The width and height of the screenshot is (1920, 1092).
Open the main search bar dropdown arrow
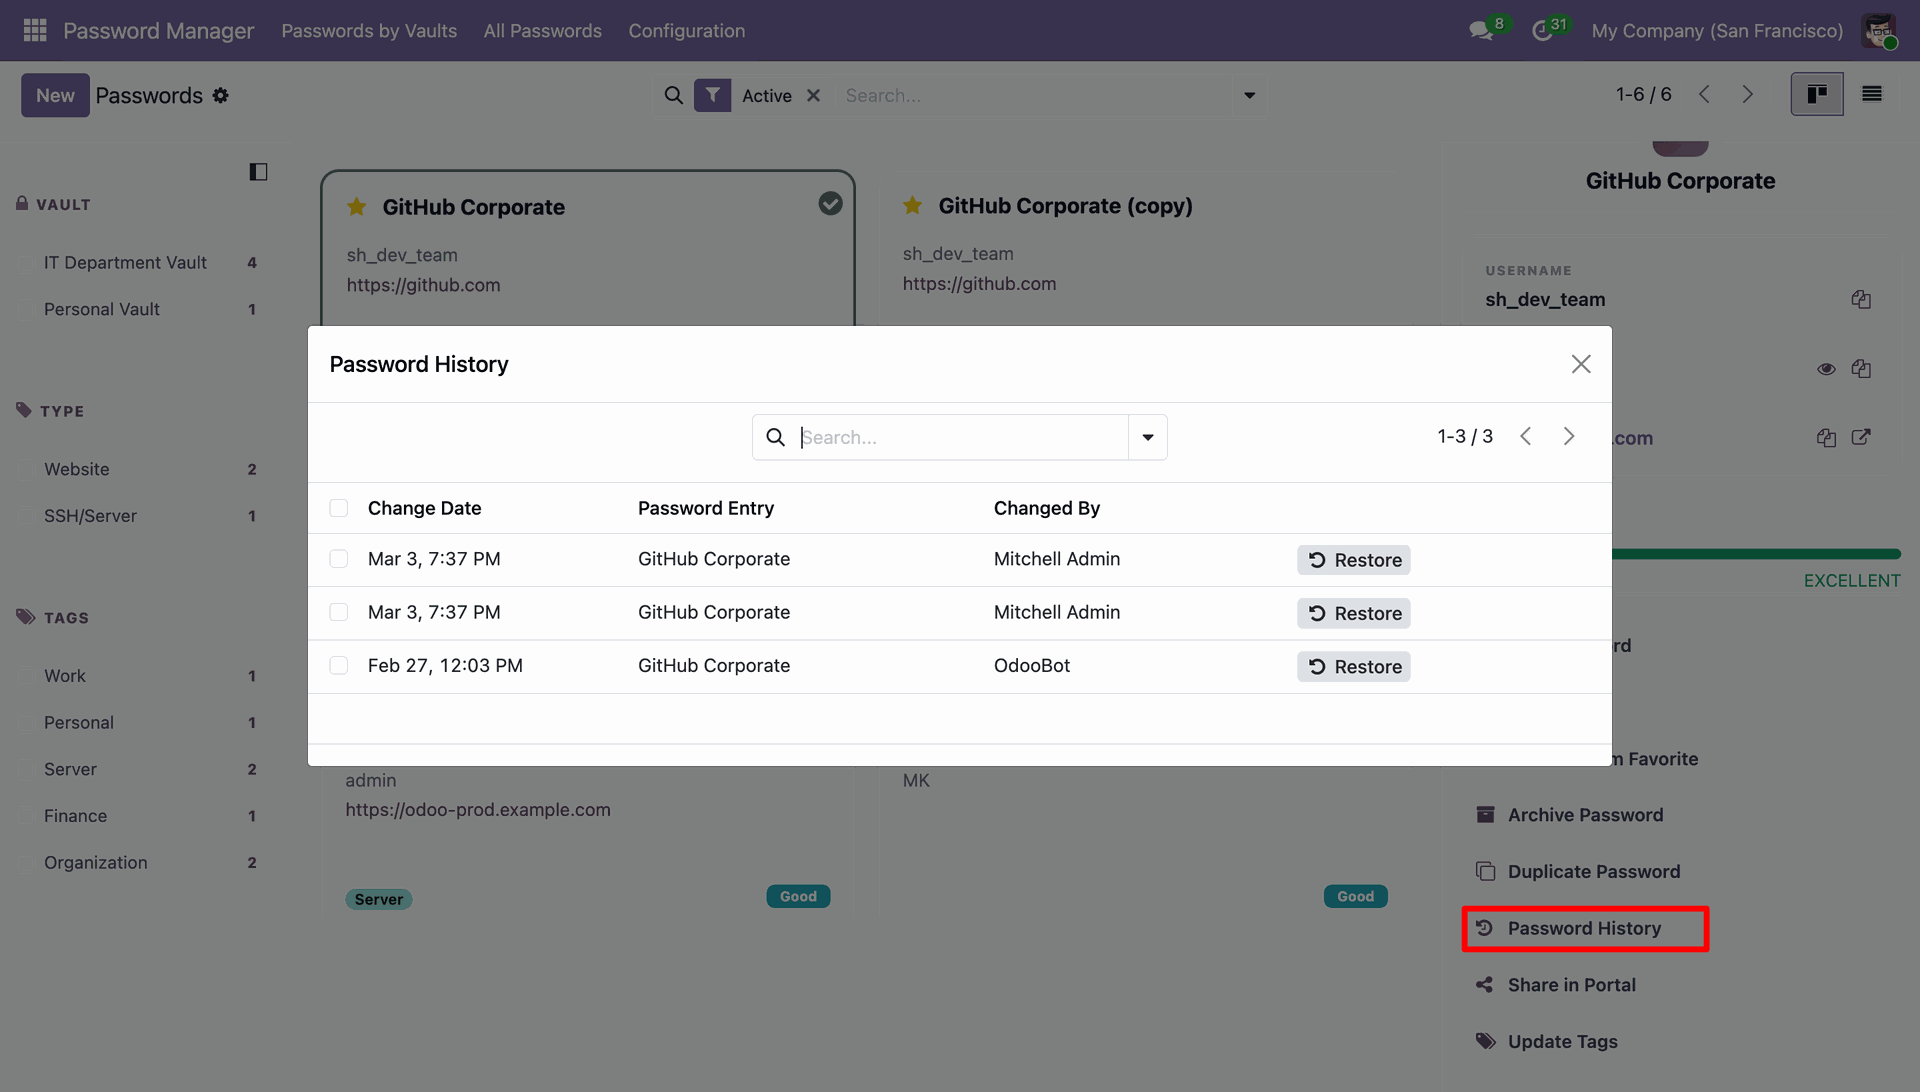coord(1249,95)
